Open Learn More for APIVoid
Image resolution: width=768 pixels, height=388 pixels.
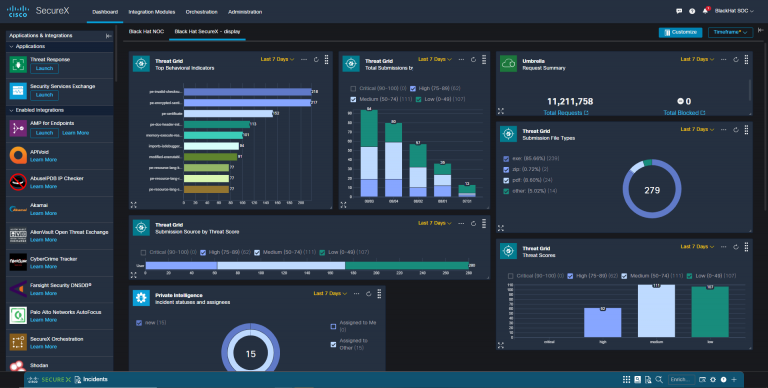[x=43, y=160]
